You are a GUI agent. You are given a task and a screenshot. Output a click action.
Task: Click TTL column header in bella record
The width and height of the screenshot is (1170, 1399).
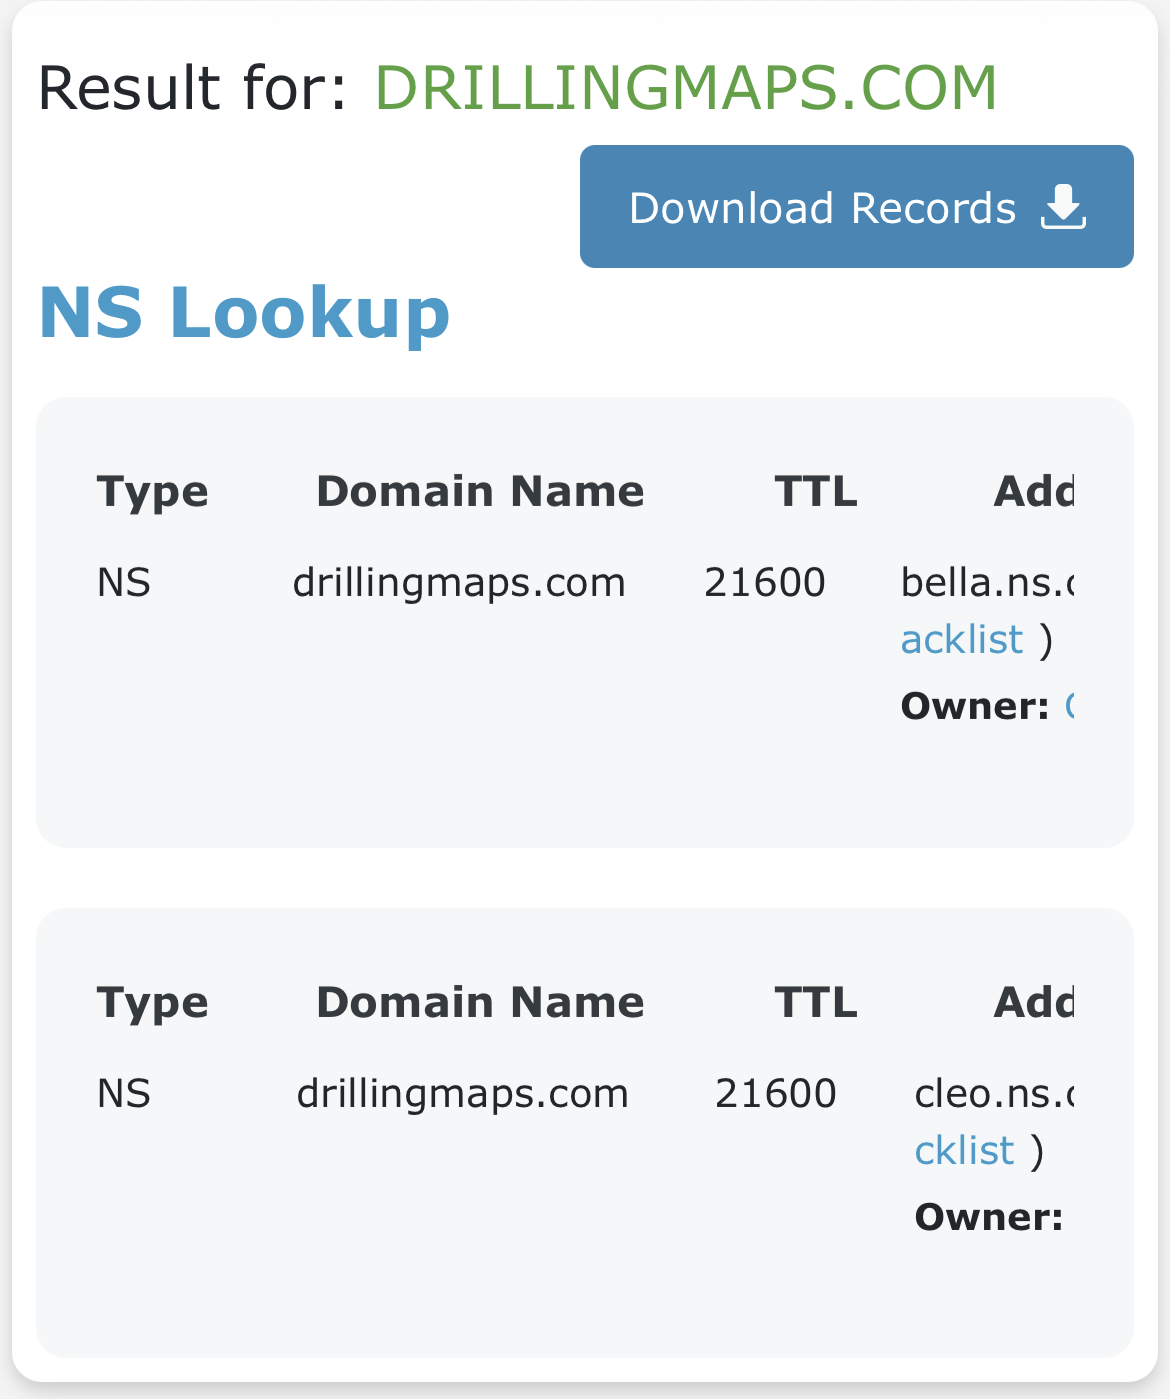tap(815, 492)
